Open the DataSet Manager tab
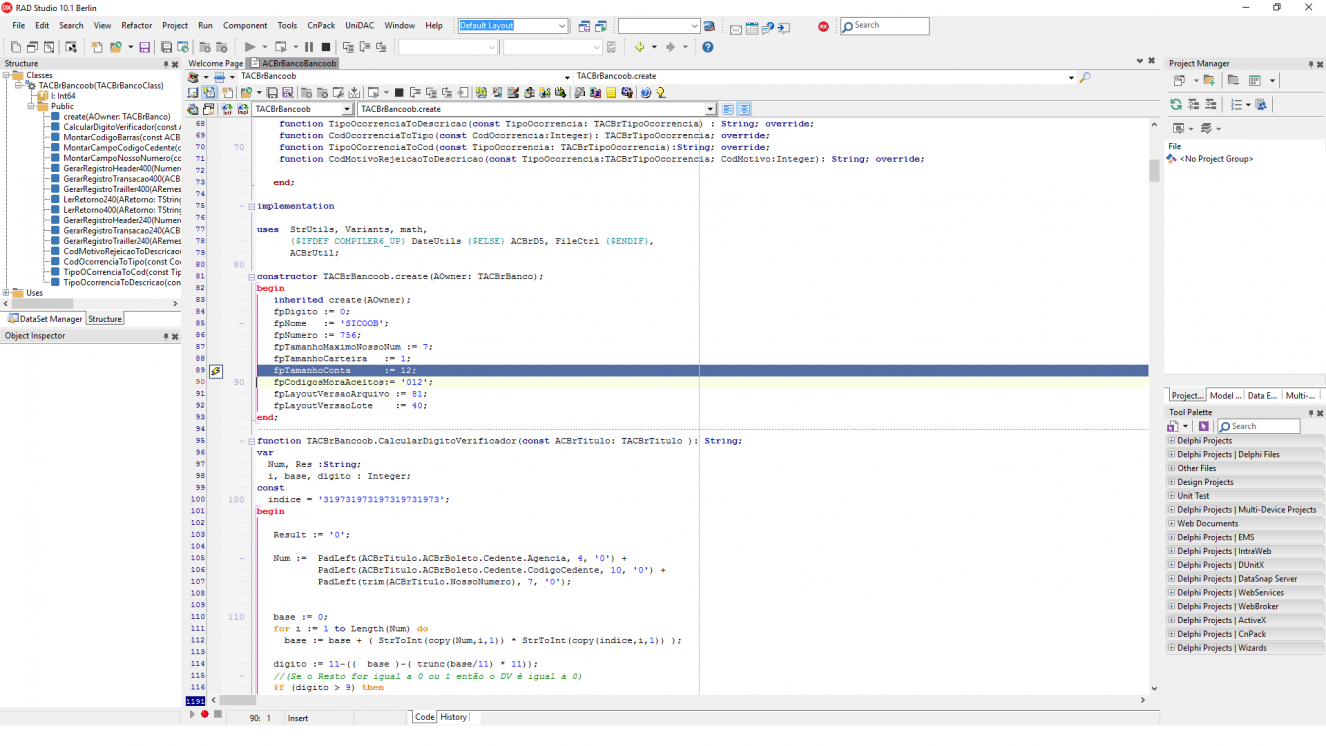Image resolution: width=1326 pixels, height=746 pixels. pyautogui.click(x=45, y=319)
